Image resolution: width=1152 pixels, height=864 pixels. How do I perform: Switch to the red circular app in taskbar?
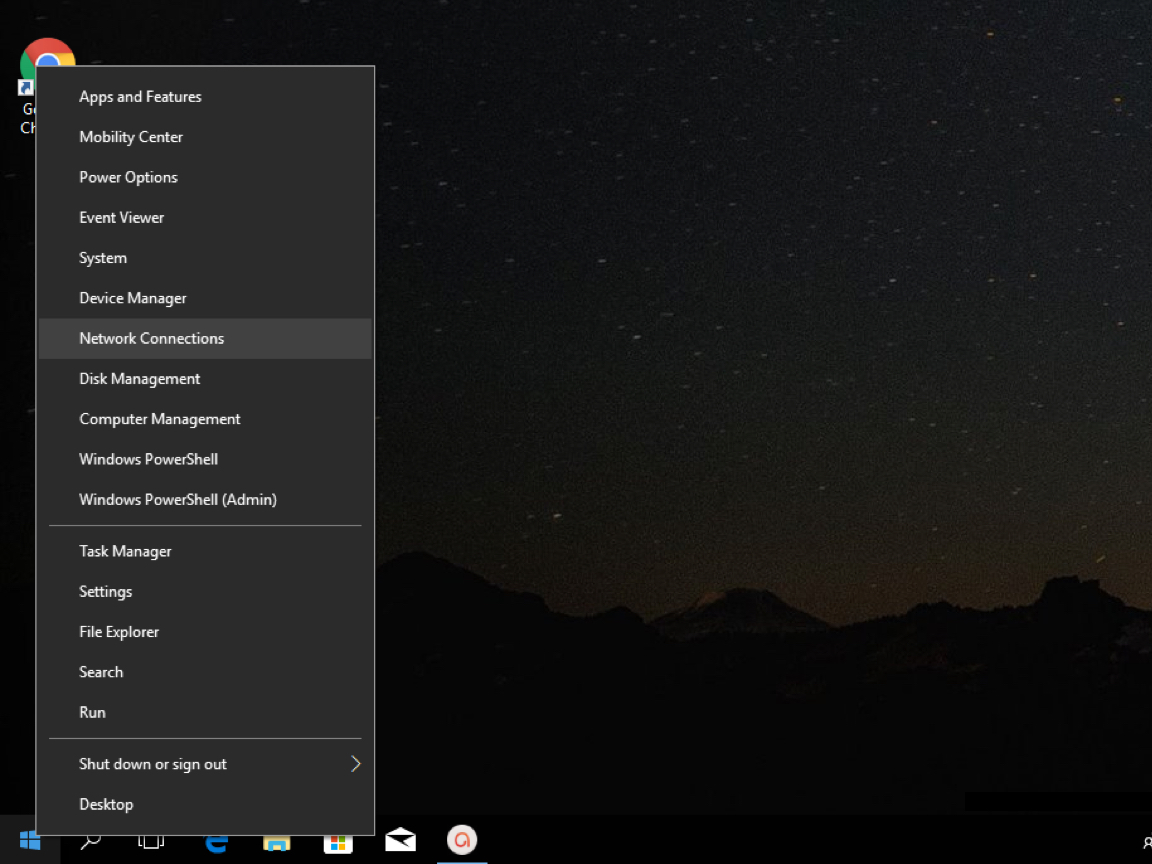[x=462, y=840]
